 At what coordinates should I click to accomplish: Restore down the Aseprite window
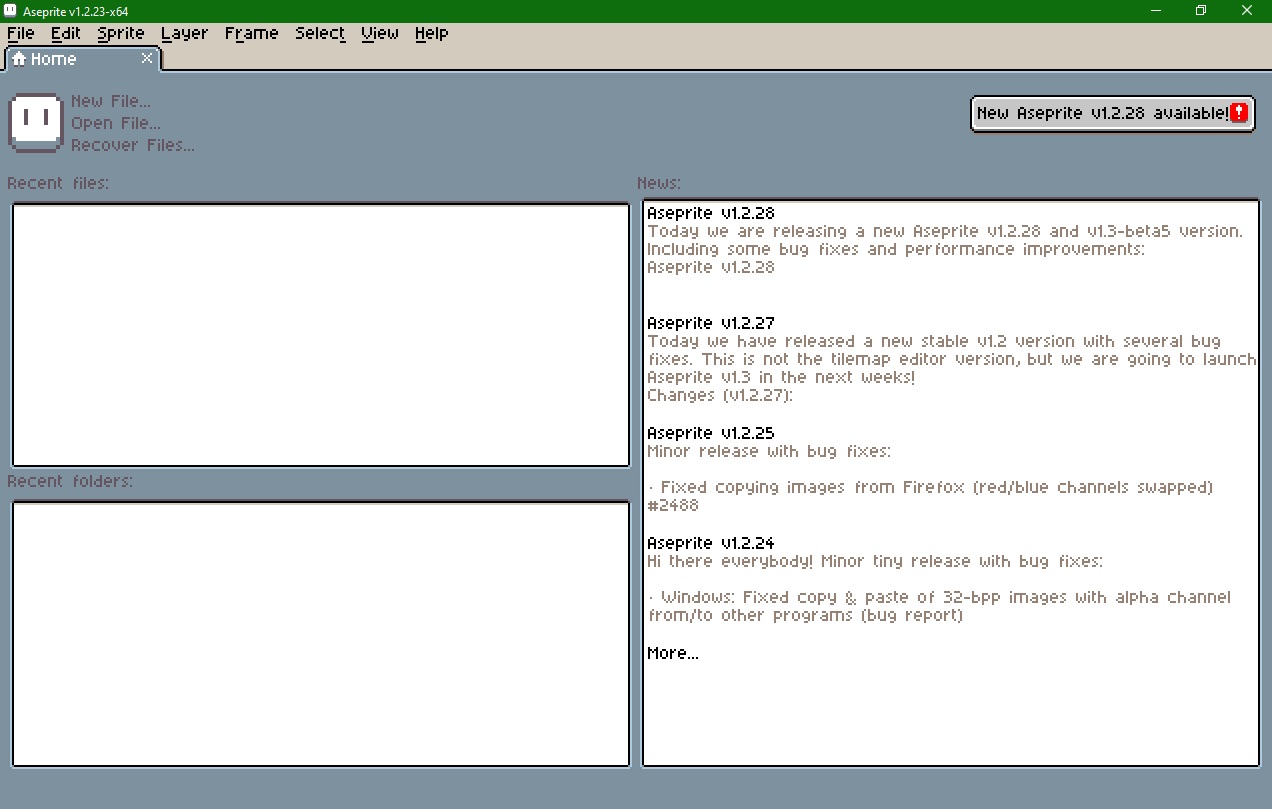coord(1201,11)
